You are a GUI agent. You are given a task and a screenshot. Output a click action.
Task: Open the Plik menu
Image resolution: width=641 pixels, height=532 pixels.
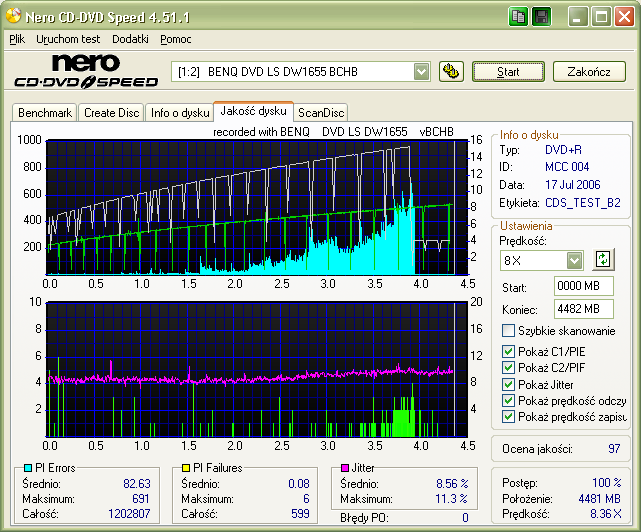17,39
